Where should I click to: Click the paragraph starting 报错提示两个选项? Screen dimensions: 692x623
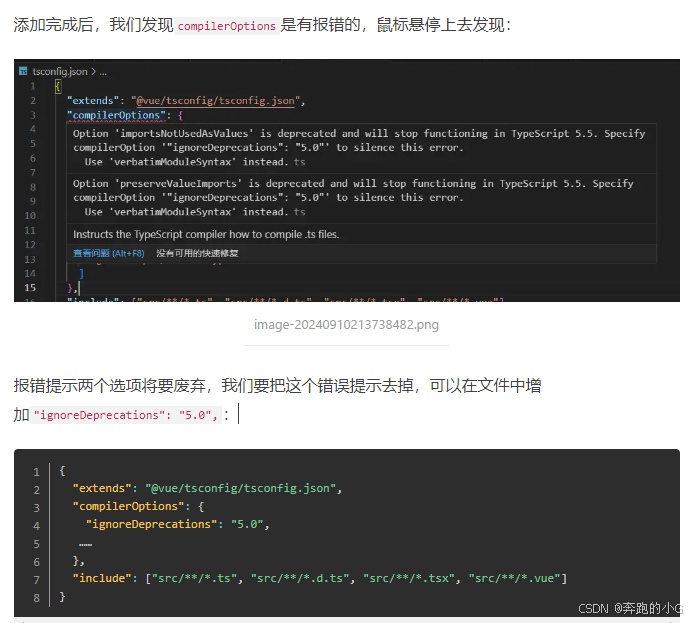click(277, 400)
